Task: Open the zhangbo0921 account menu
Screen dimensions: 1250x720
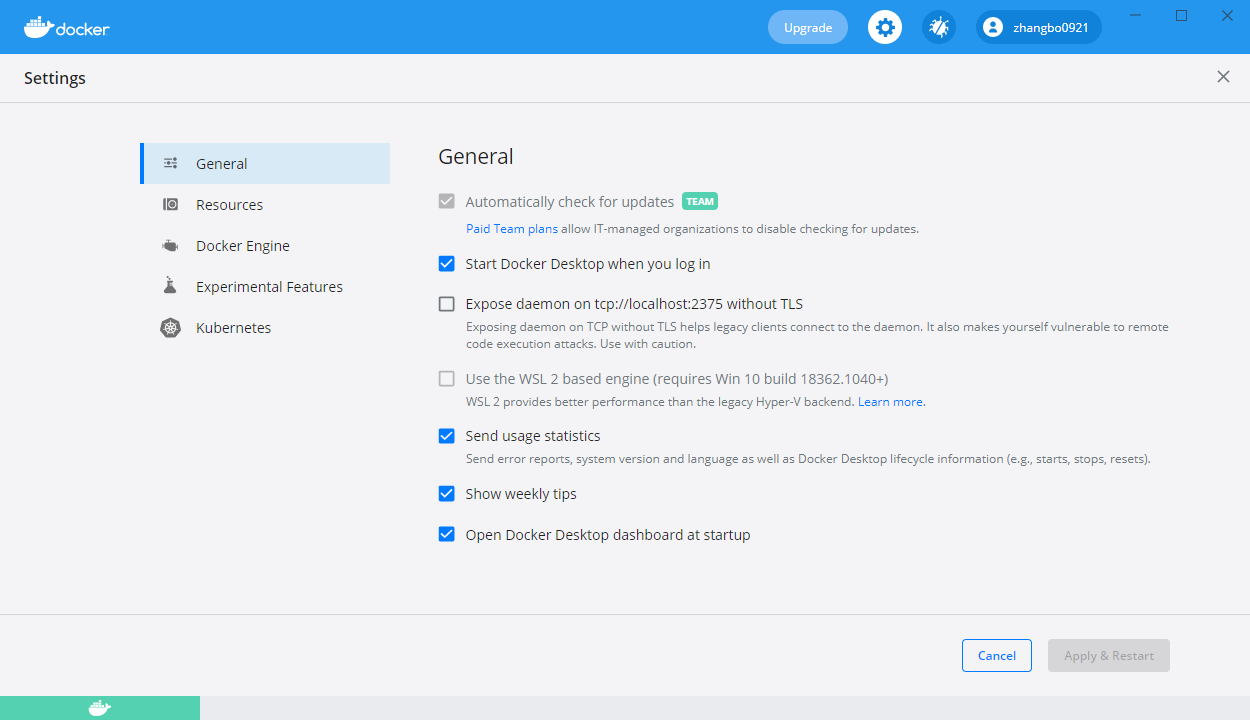Action: [x=1039, y=27]
